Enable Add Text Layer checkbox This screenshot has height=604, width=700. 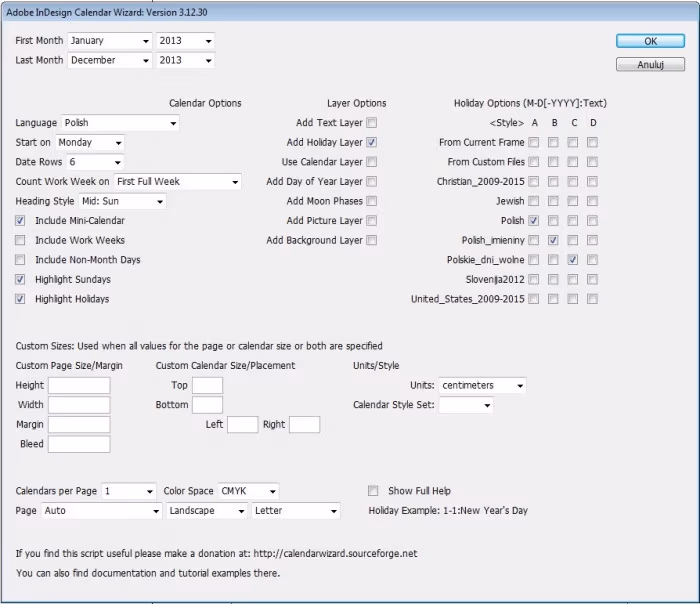pyautogui.click(x=371, y=123)
